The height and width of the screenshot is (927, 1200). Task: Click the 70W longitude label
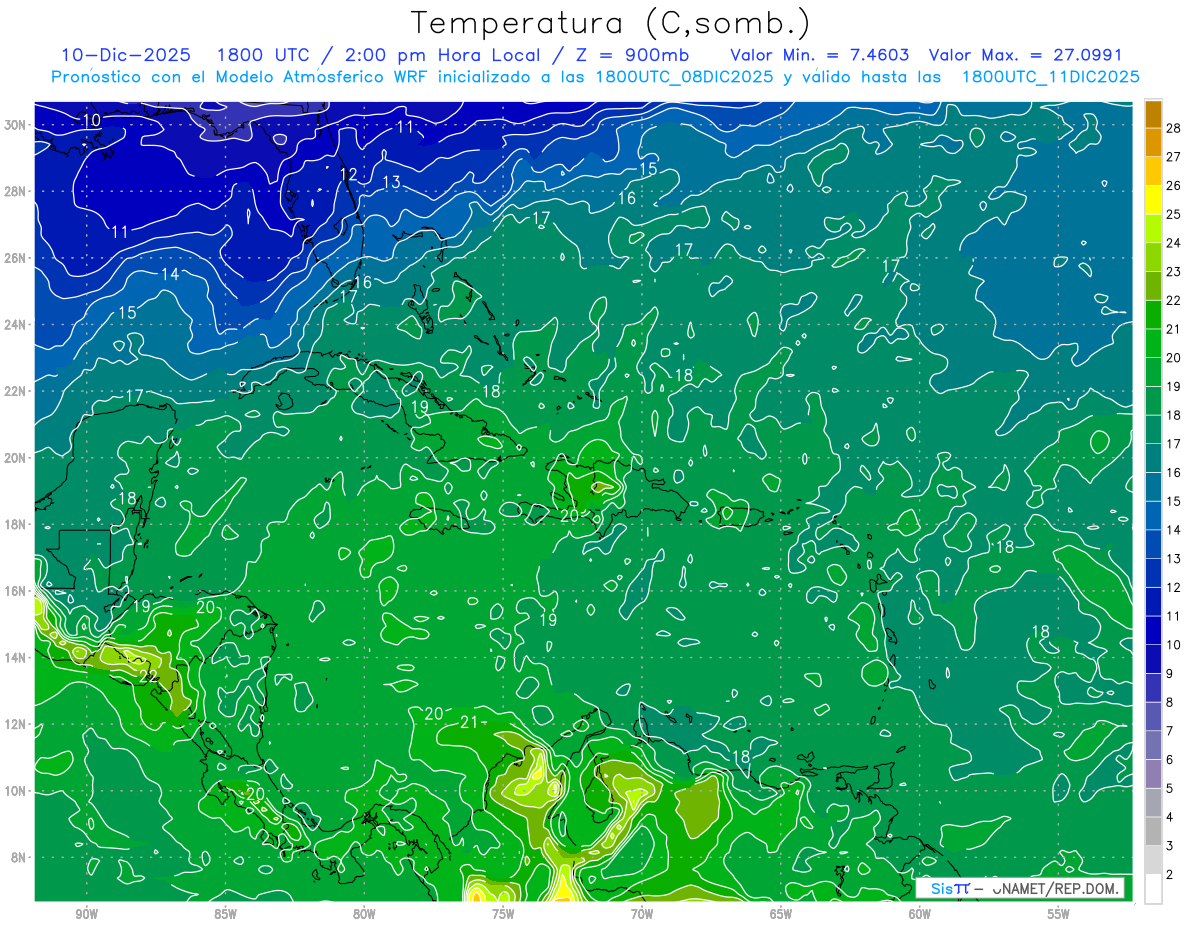coord(642,915)
